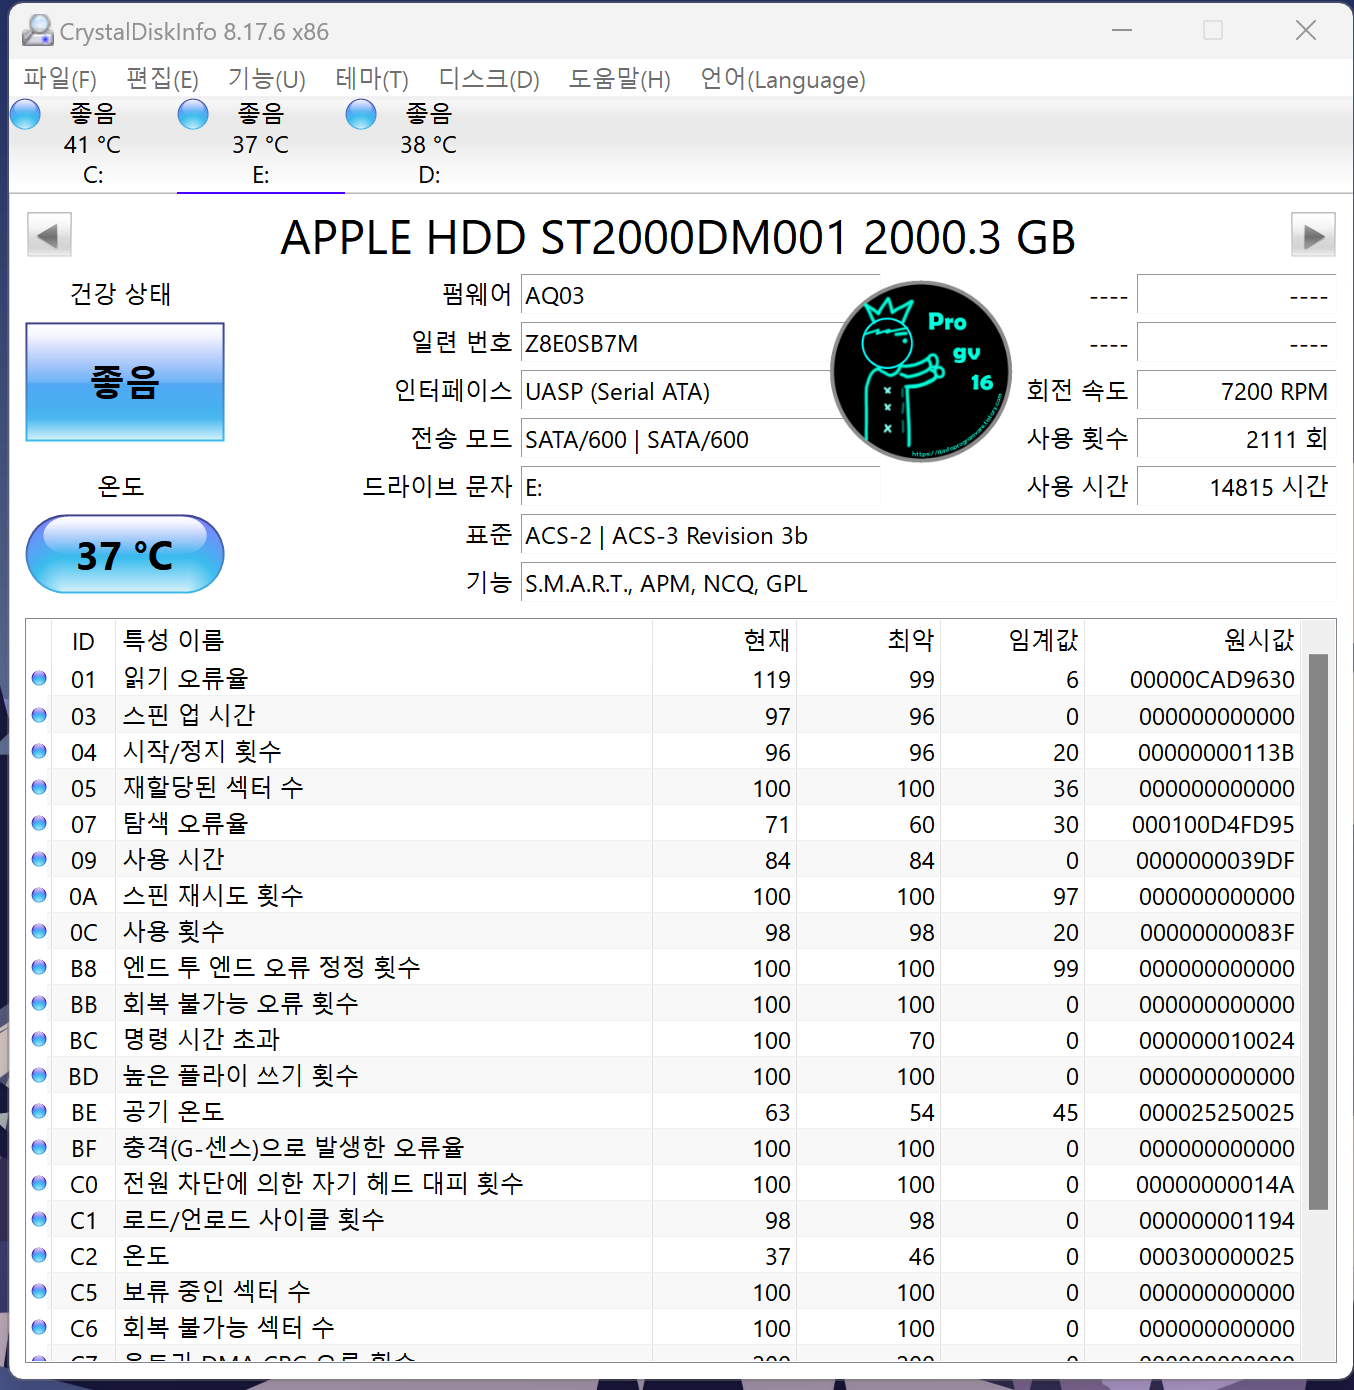The width and height of the screenshot is (1354, 1390).
Task: Click the standard field ACS-2 | ACS-3 Revision 3b
Action: point(928,535)
